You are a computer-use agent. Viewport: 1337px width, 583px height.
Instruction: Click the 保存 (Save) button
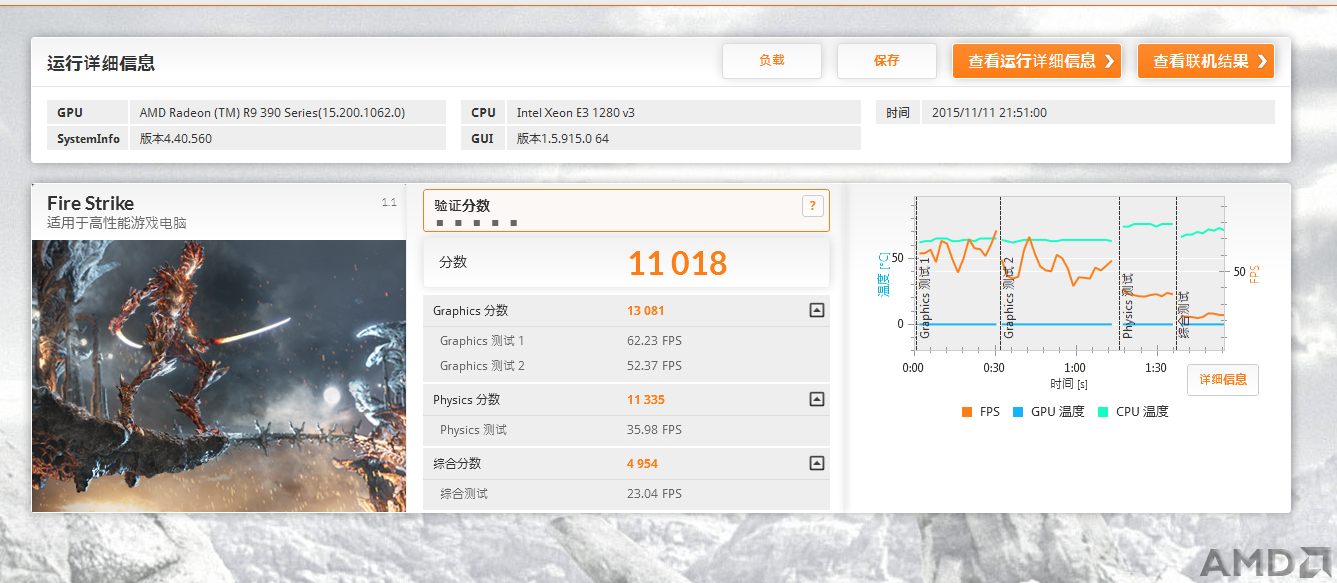coord(886,61)
